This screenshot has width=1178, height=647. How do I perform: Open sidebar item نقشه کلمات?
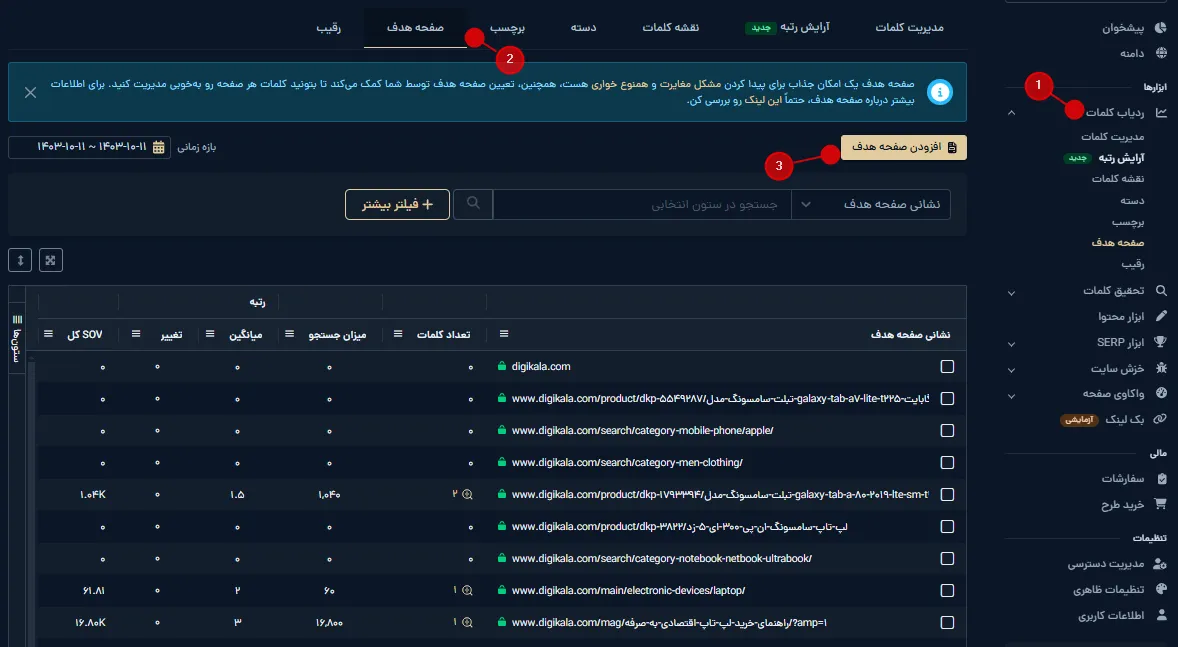pos(1118,178)
